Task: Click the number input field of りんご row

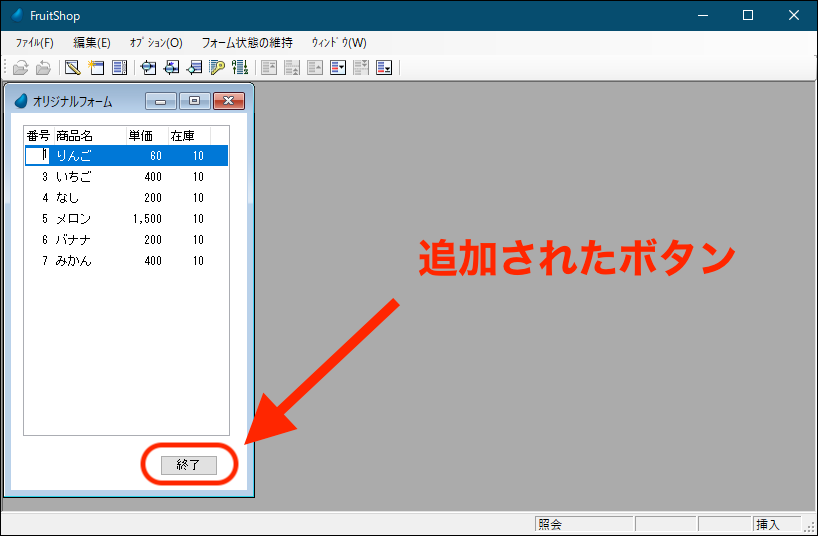Action: click(37, 156)
